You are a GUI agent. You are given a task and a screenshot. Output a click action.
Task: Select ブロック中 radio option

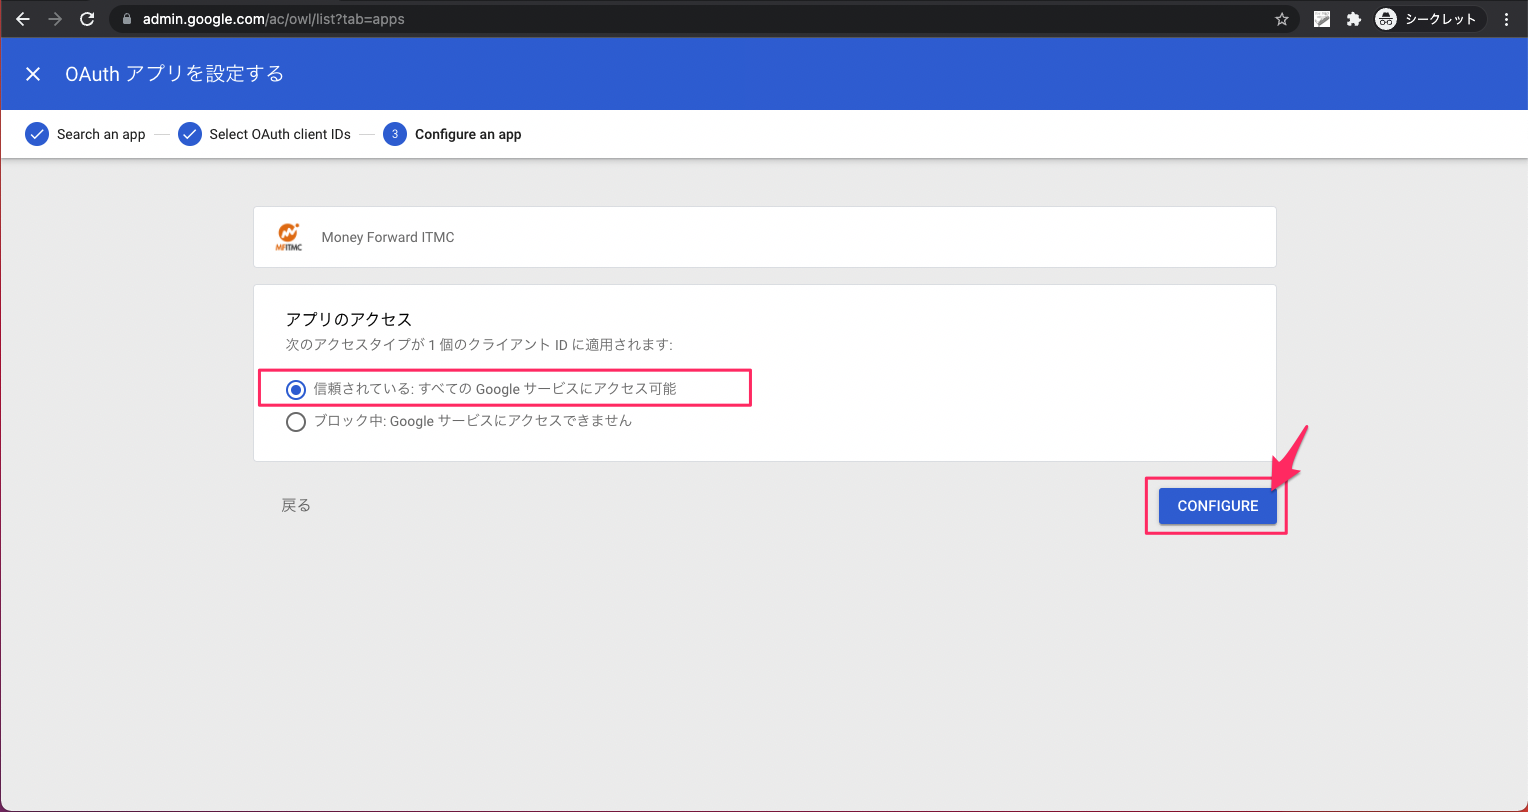tap(295, 422)
